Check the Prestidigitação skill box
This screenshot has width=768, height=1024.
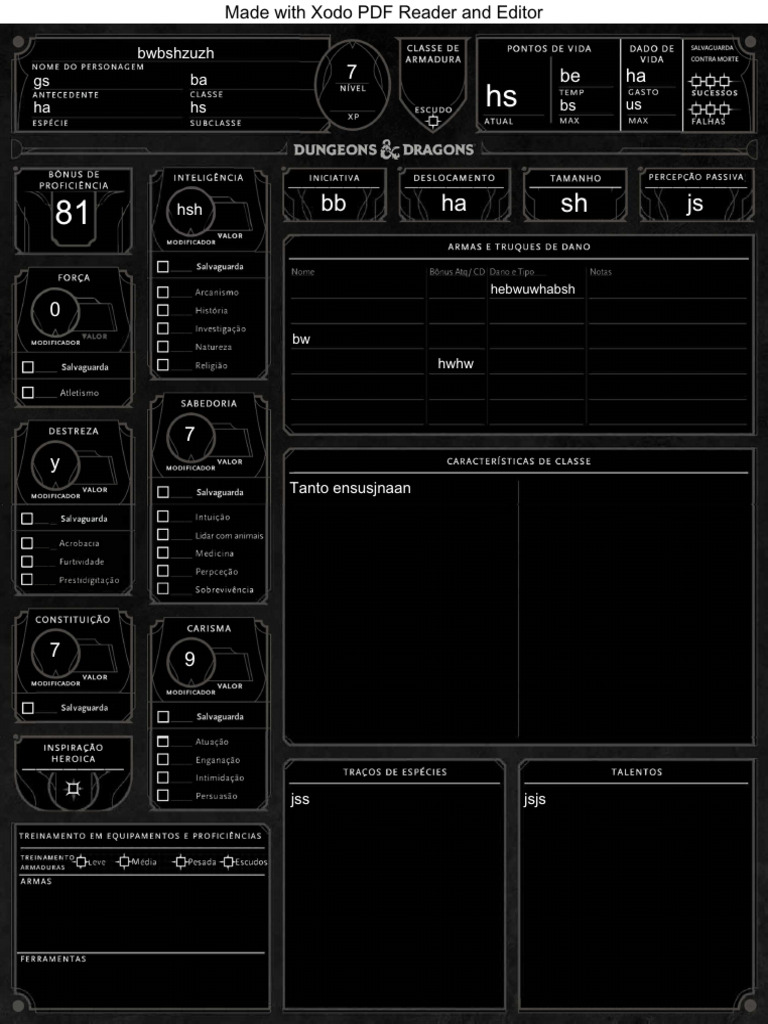coord(27,579)
